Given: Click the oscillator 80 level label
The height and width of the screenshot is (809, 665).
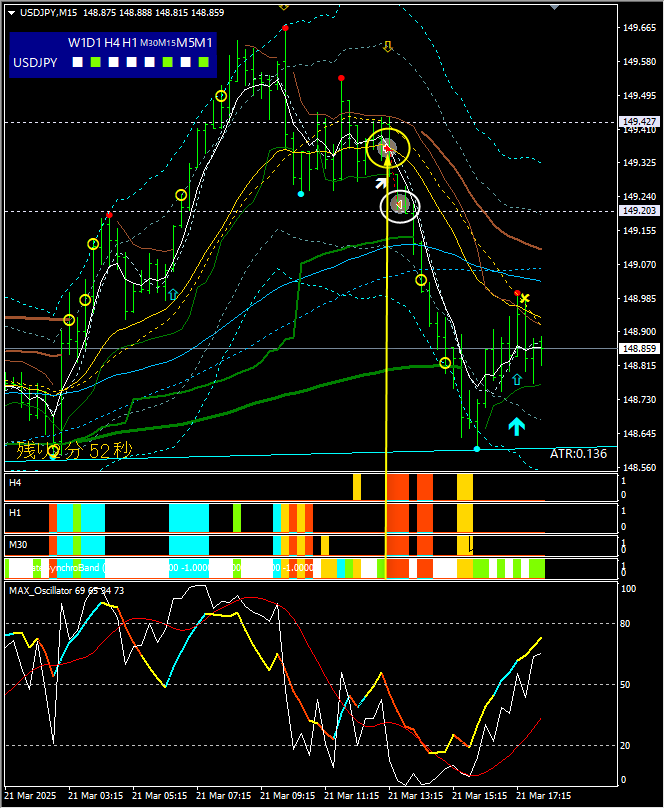Looking at the screenshot, I should tap(625, 624).
